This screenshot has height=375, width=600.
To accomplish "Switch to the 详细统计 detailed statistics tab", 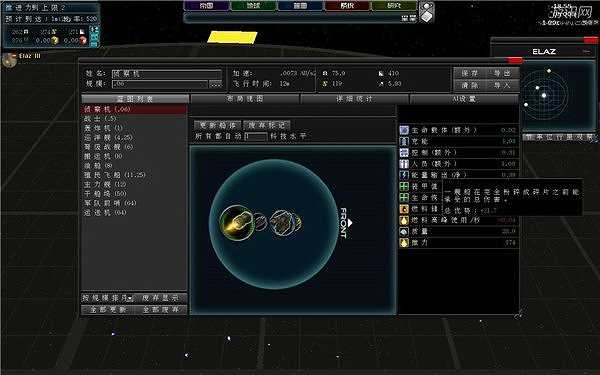I will point(354,99).
